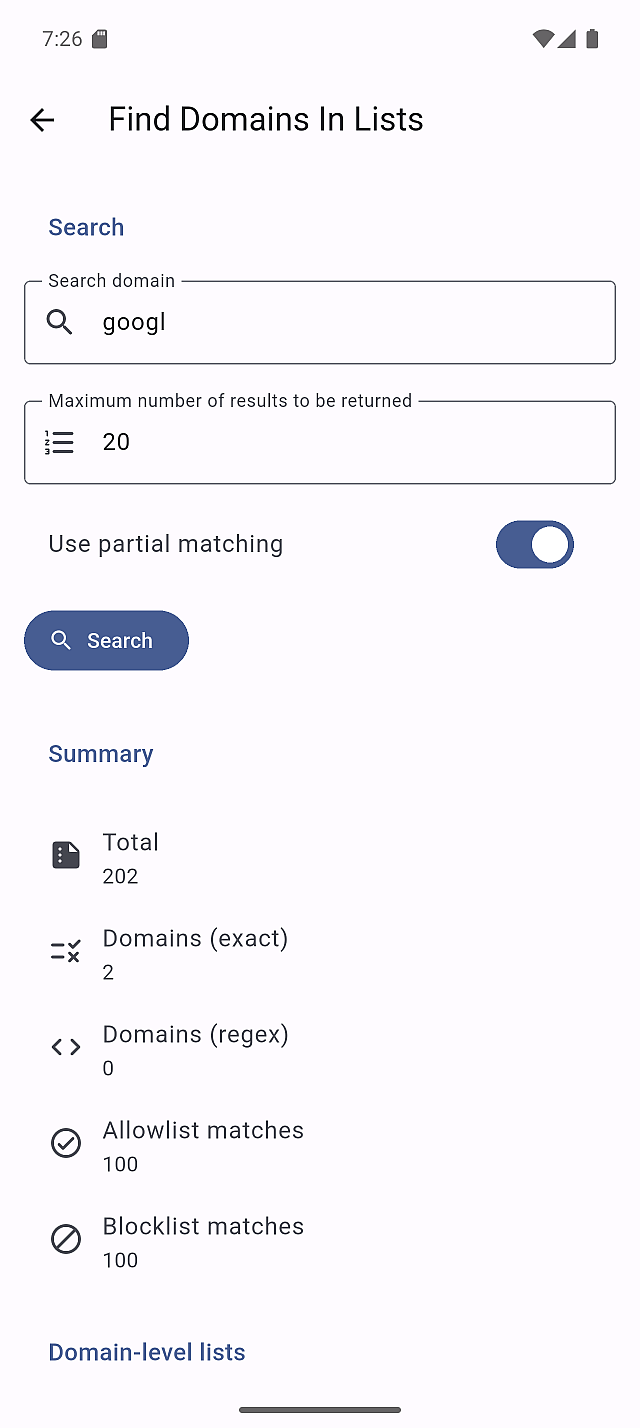
Task: Tap the Domain-level lists section header
Action: (x=147, y=1352)
